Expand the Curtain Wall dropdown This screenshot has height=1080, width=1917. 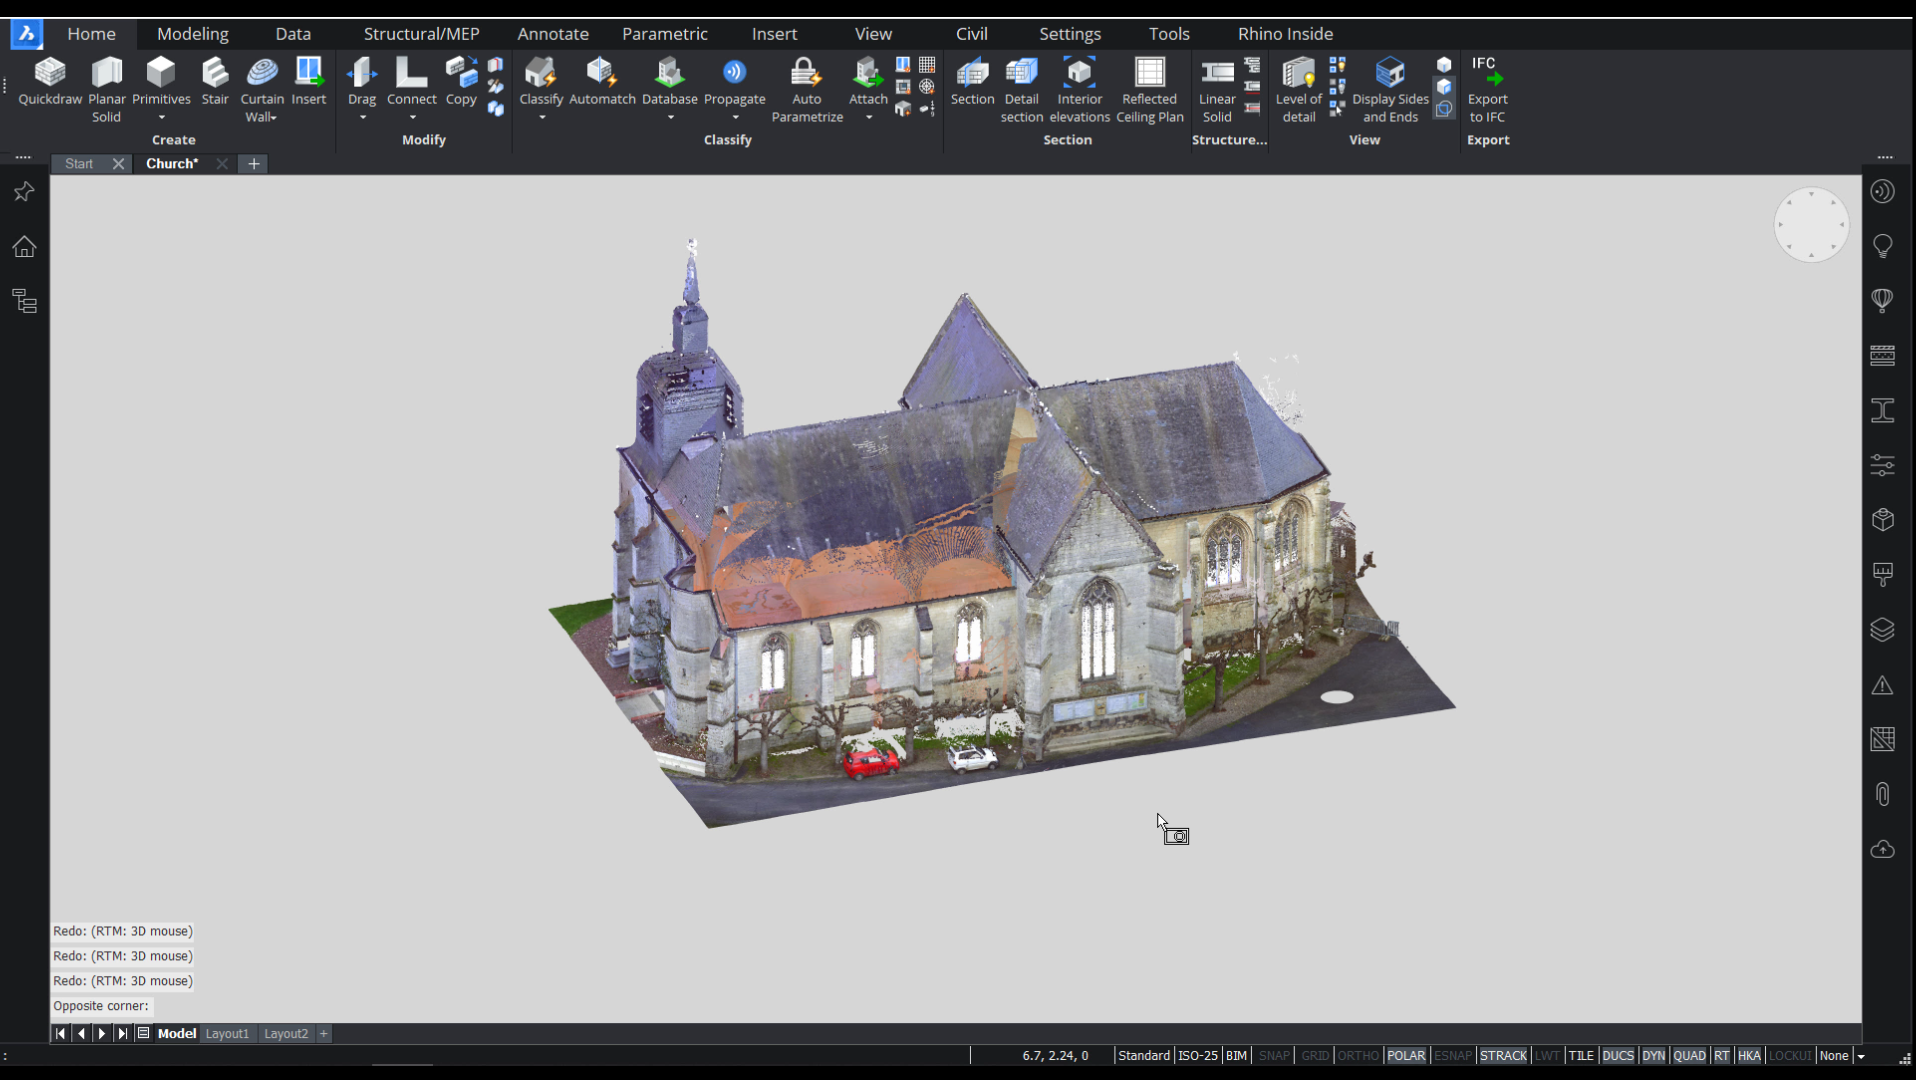point(273,118)
